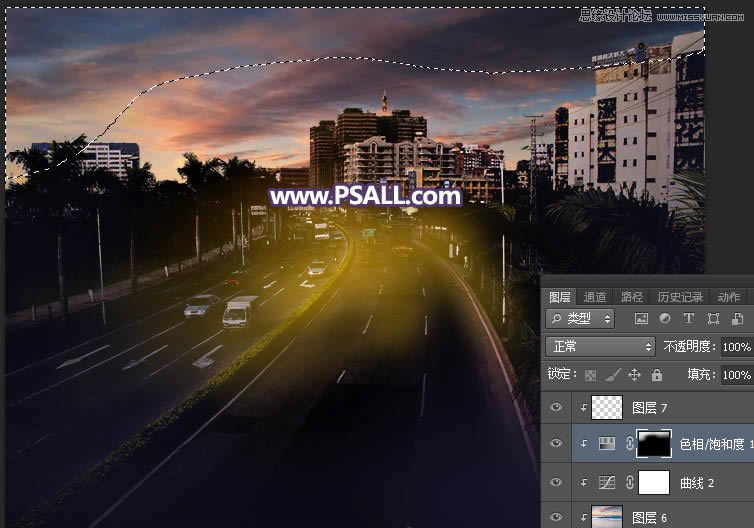Open the 历史记录 tab
Viewport: 754px width, 528px height.
(679, 297)
